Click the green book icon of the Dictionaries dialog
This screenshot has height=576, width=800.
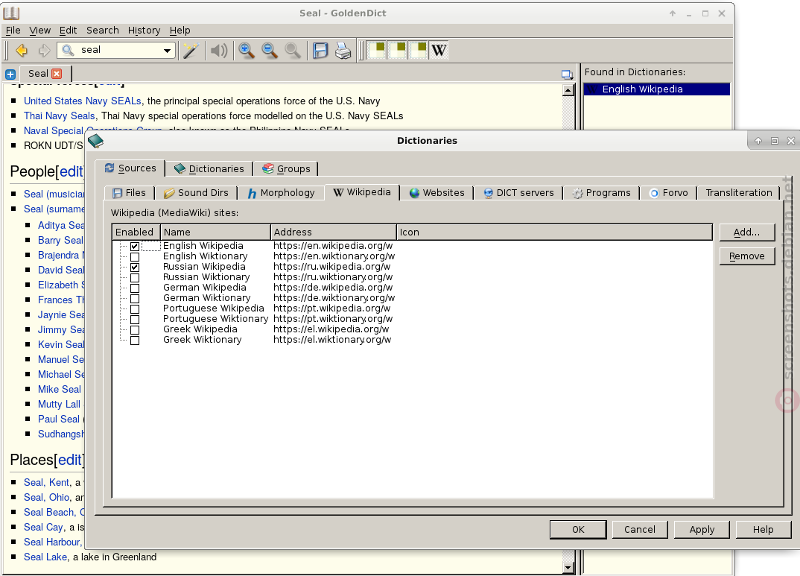tap(95, 140)
